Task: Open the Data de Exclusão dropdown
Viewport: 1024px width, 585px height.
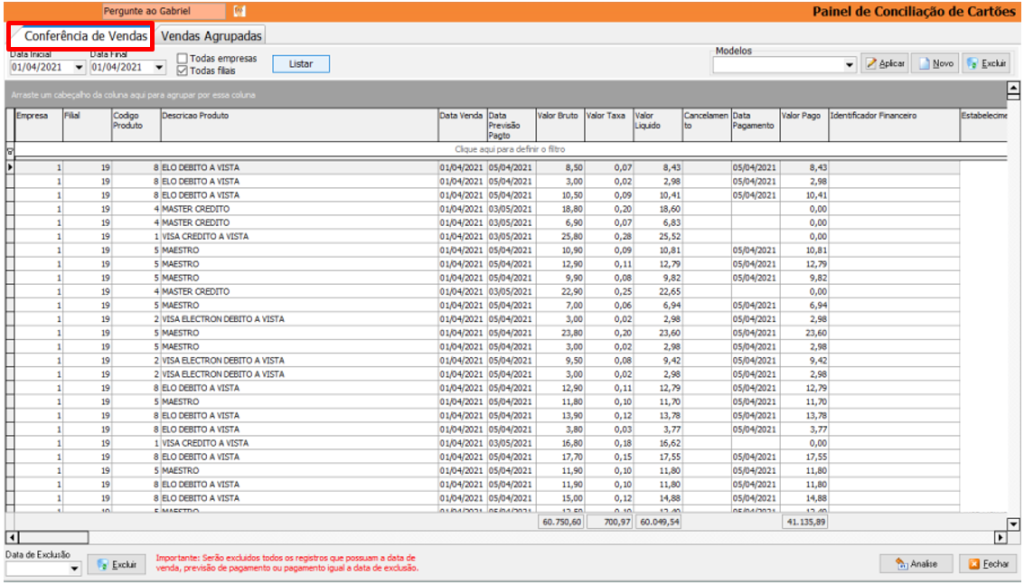Action: click(74, 569)
